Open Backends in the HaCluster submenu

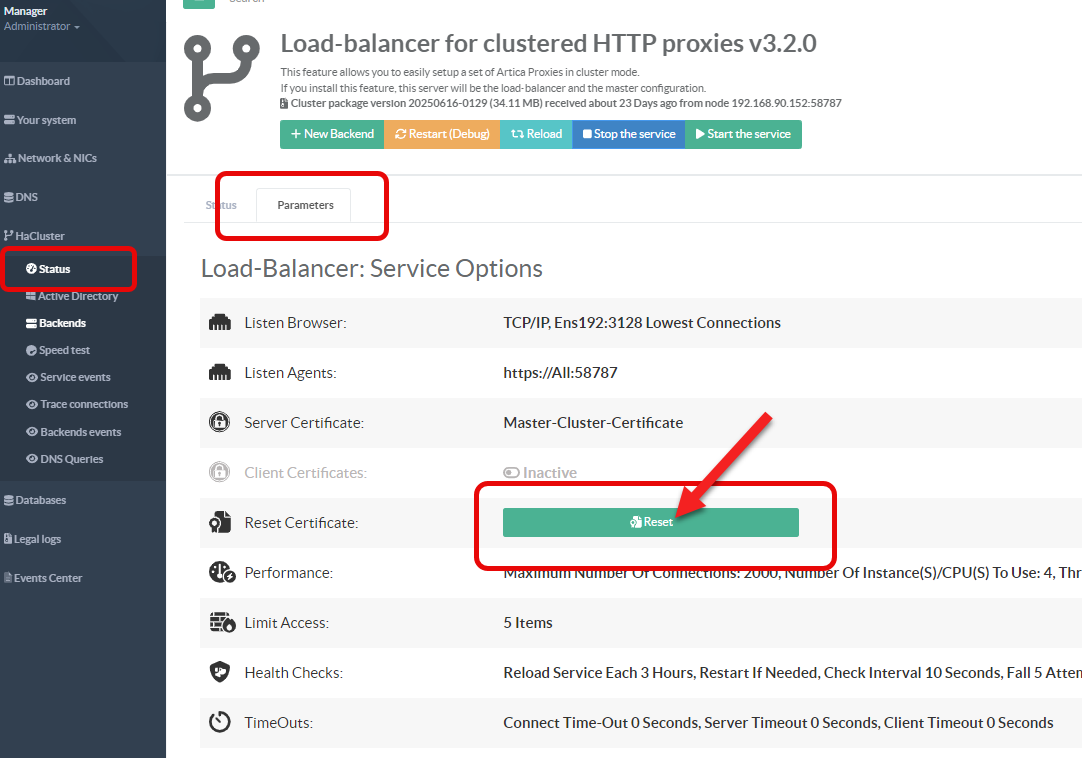[62, 323]
